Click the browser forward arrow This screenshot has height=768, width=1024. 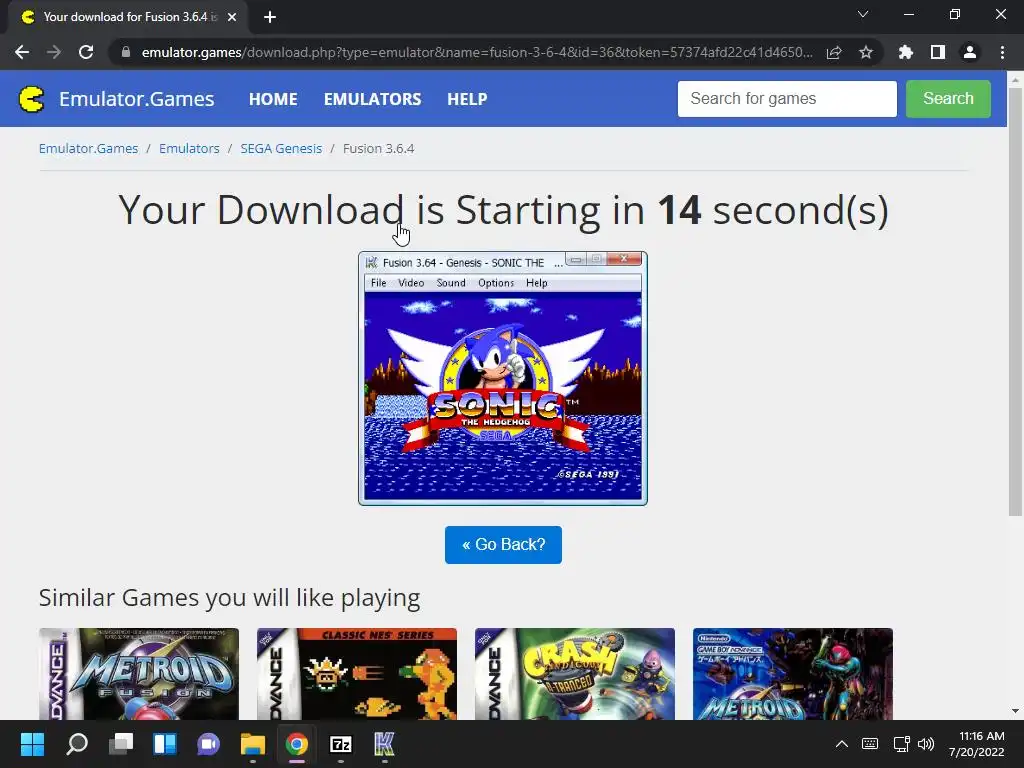pyautogui.click(x=54, y=52)
